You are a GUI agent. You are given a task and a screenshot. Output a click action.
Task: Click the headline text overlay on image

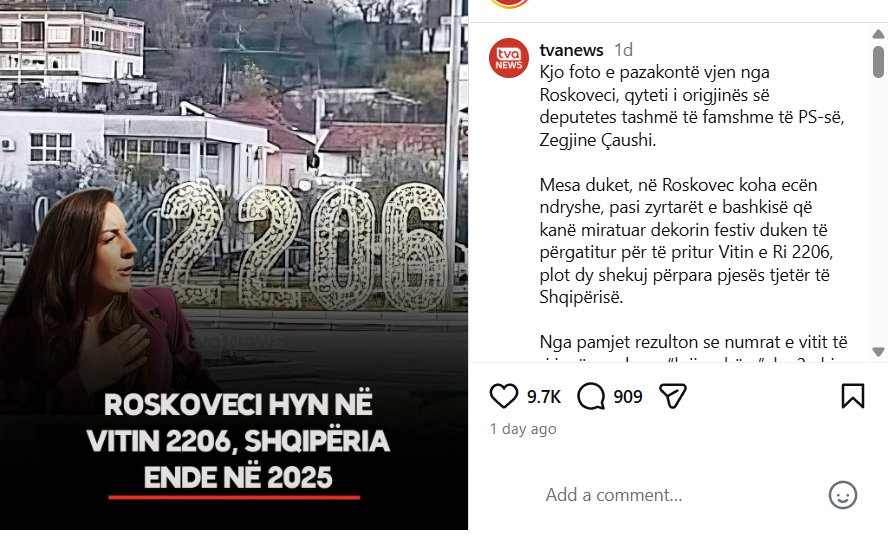tap(238, 441)
